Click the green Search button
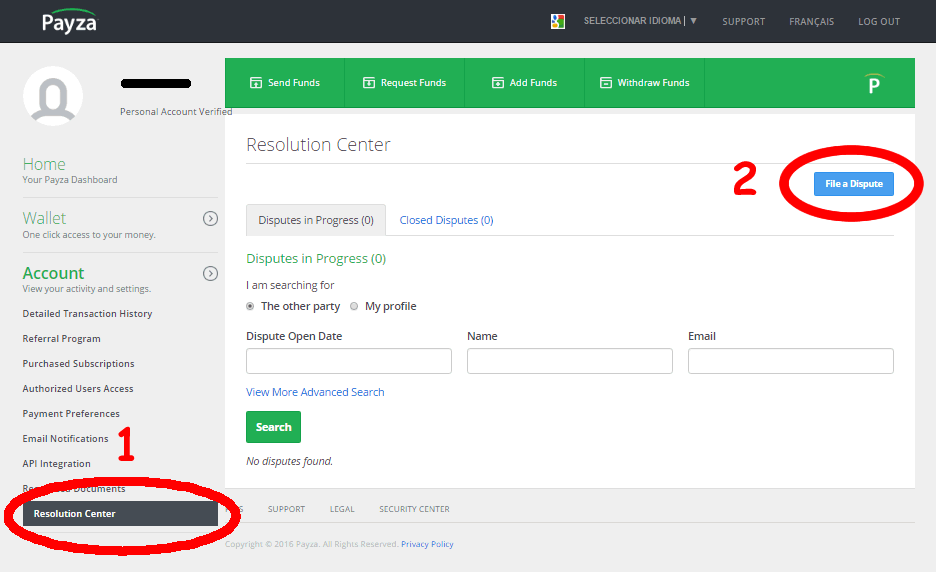This screenshot has height=572, width=936. tap(273, 427)
